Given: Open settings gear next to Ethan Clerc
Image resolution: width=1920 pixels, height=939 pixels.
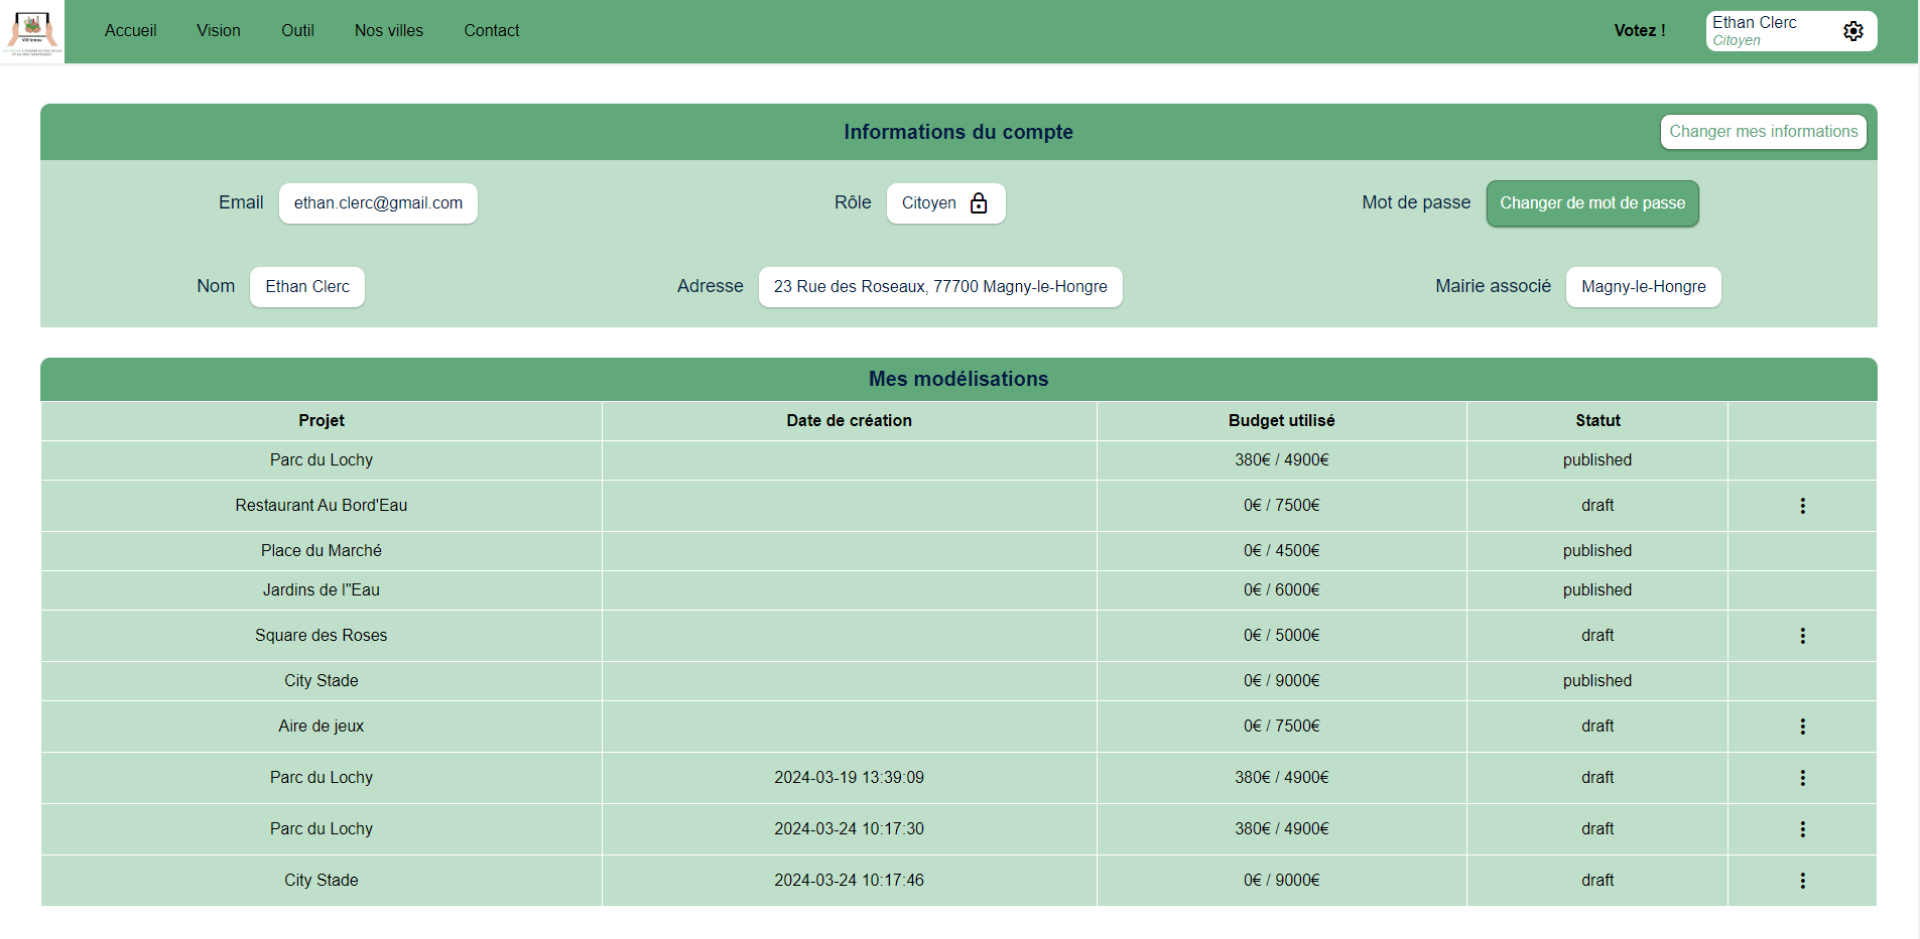Looking at the screenshot, I should click(1852, 31).
